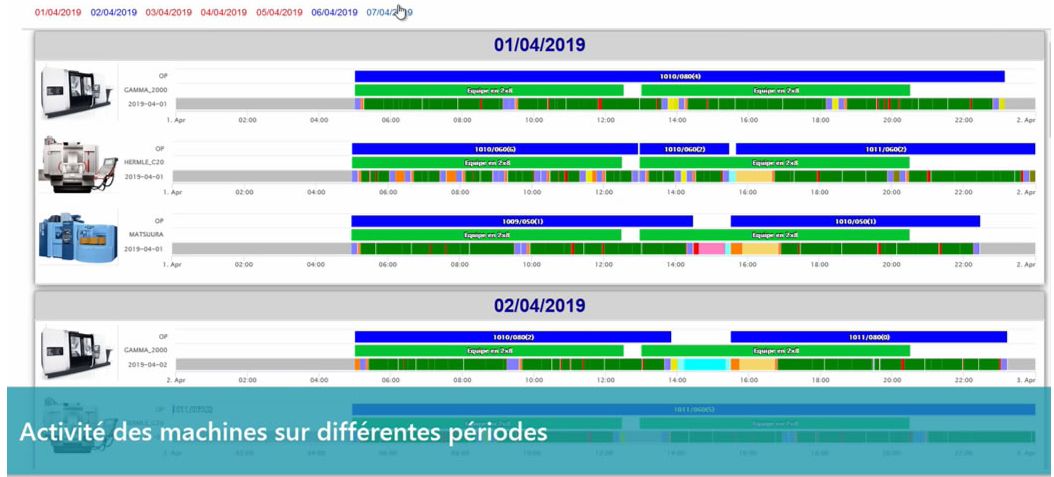Image resolution: width=1054 pixels, height=477 pixels.
Task: Open the 02/04/2019 date link
Action: (113, 13)
